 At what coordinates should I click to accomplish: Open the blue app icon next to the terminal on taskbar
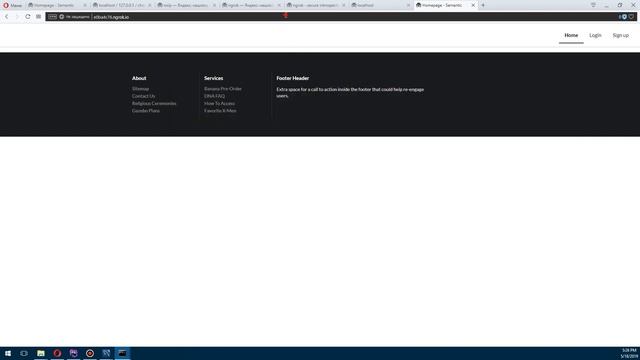tap(106, 353)
